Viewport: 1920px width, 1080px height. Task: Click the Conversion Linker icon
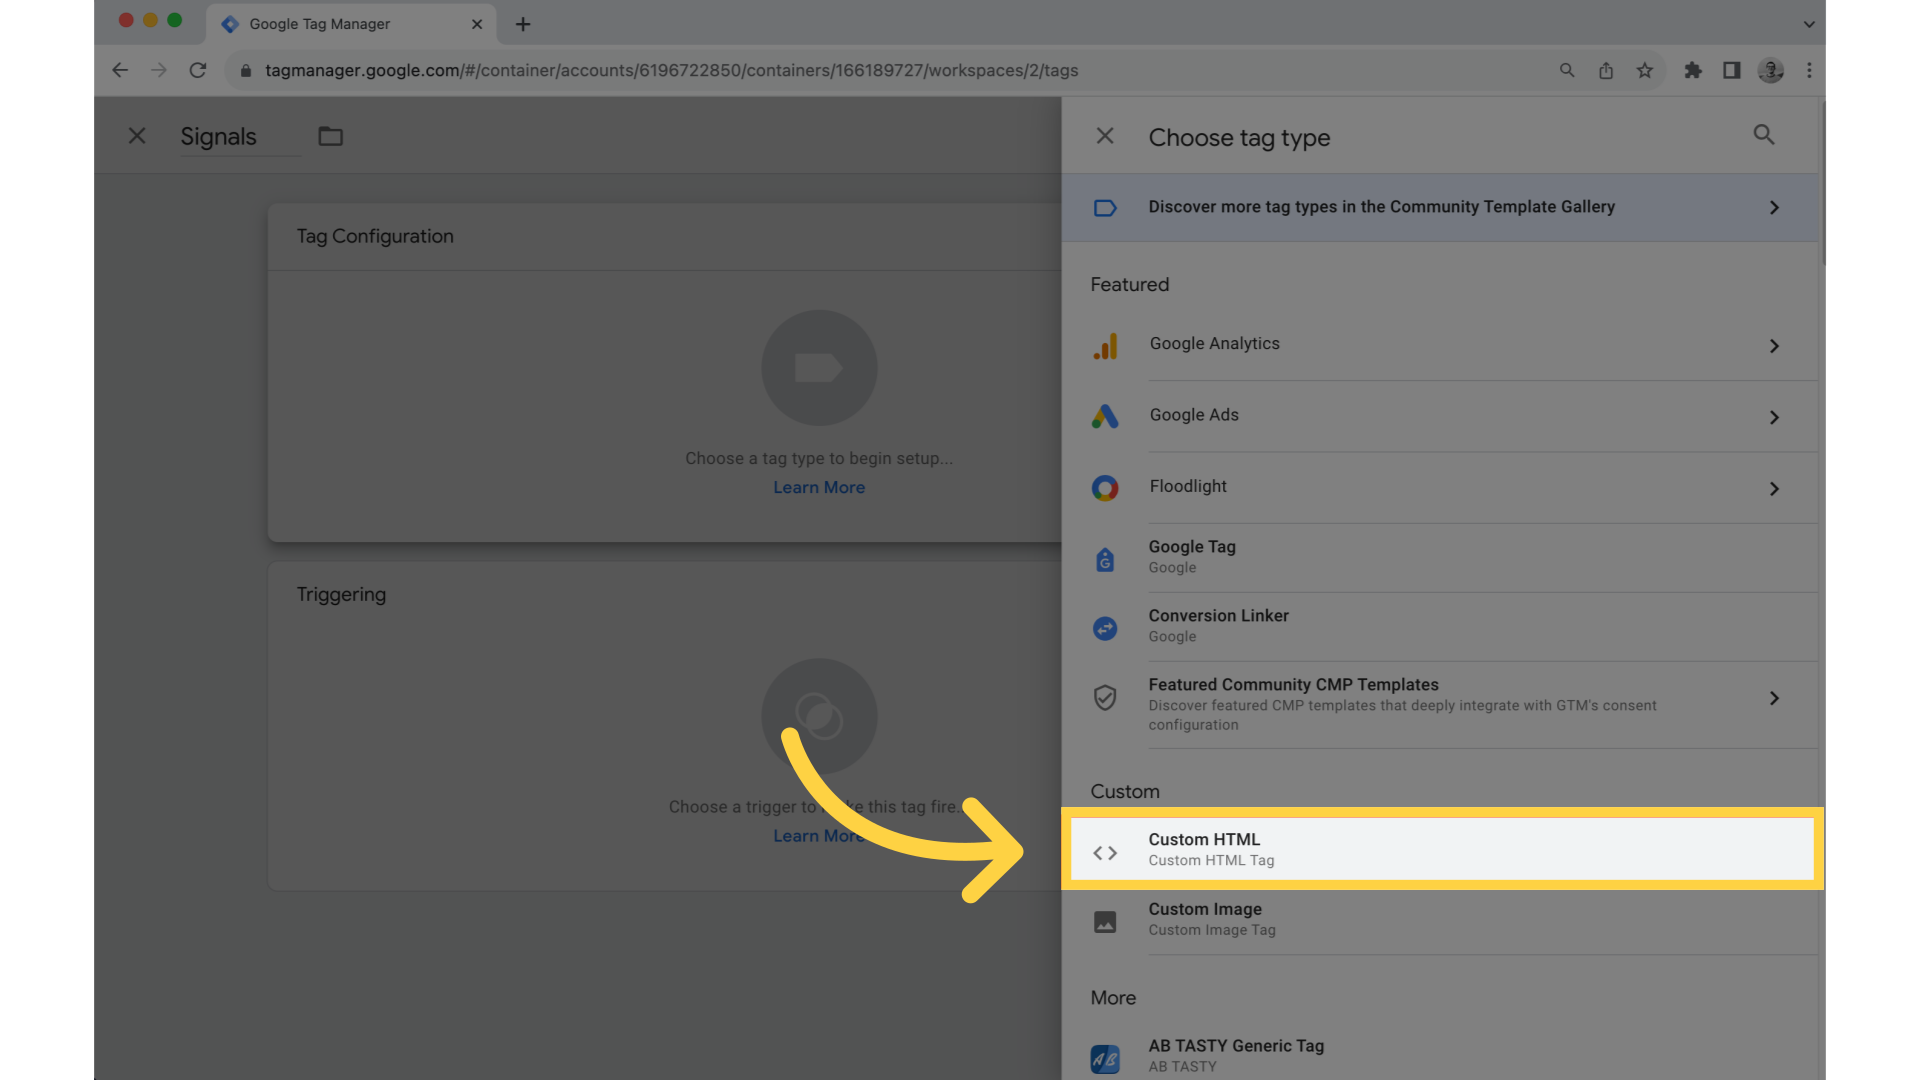tap(1105, 628)
